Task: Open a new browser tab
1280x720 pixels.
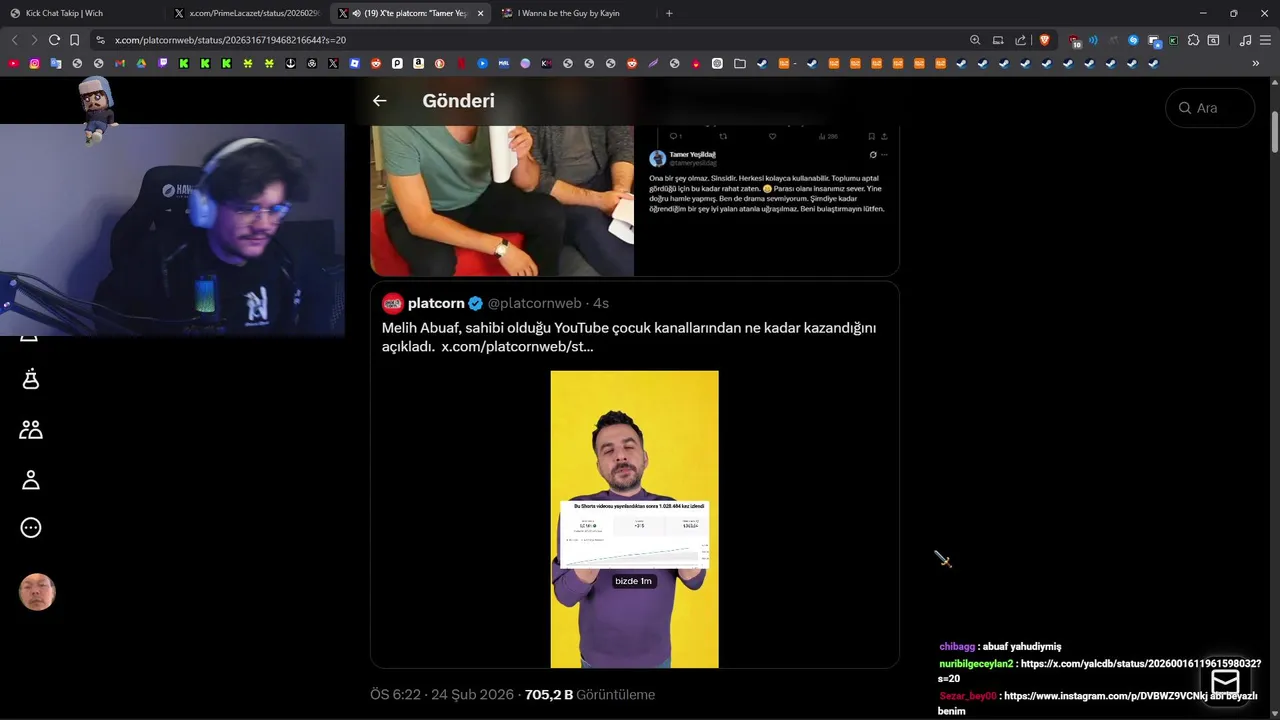Action: [669, 13]
